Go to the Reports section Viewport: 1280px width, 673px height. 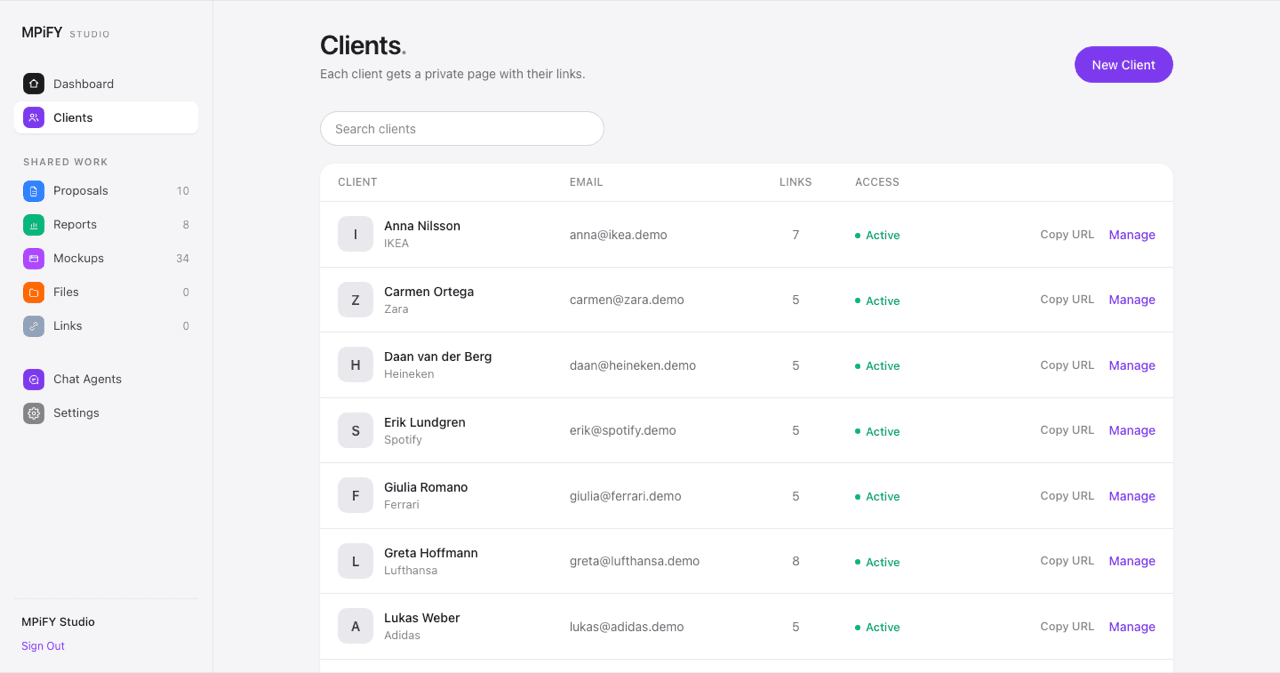[x=106, y=225]
